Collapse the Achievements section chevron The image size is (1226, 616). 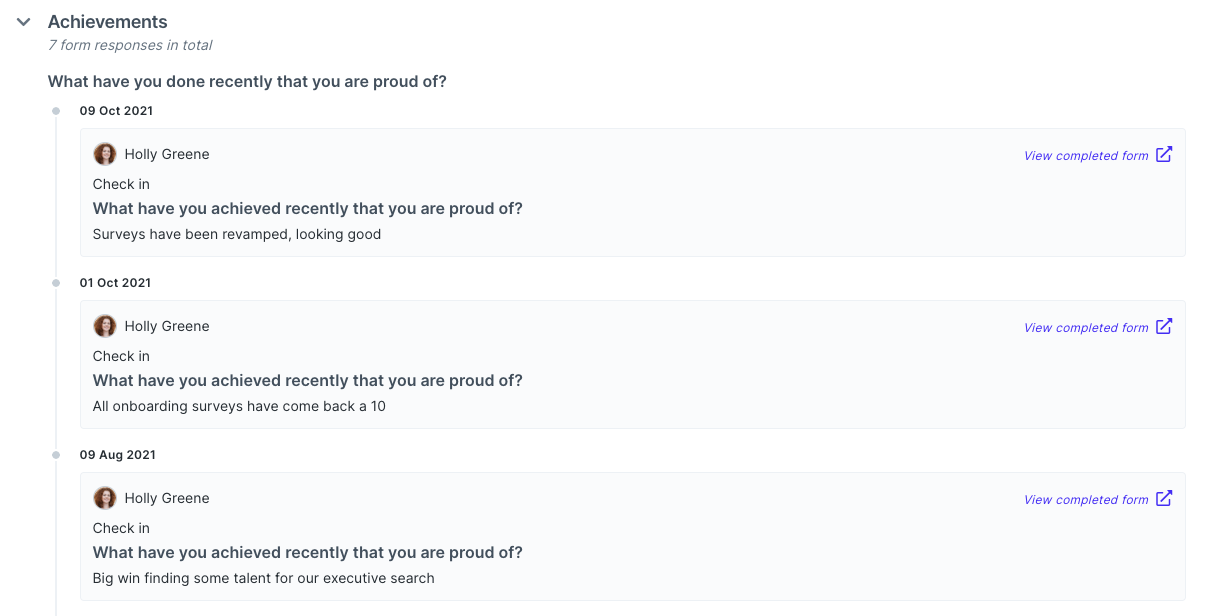click(24, 22)
